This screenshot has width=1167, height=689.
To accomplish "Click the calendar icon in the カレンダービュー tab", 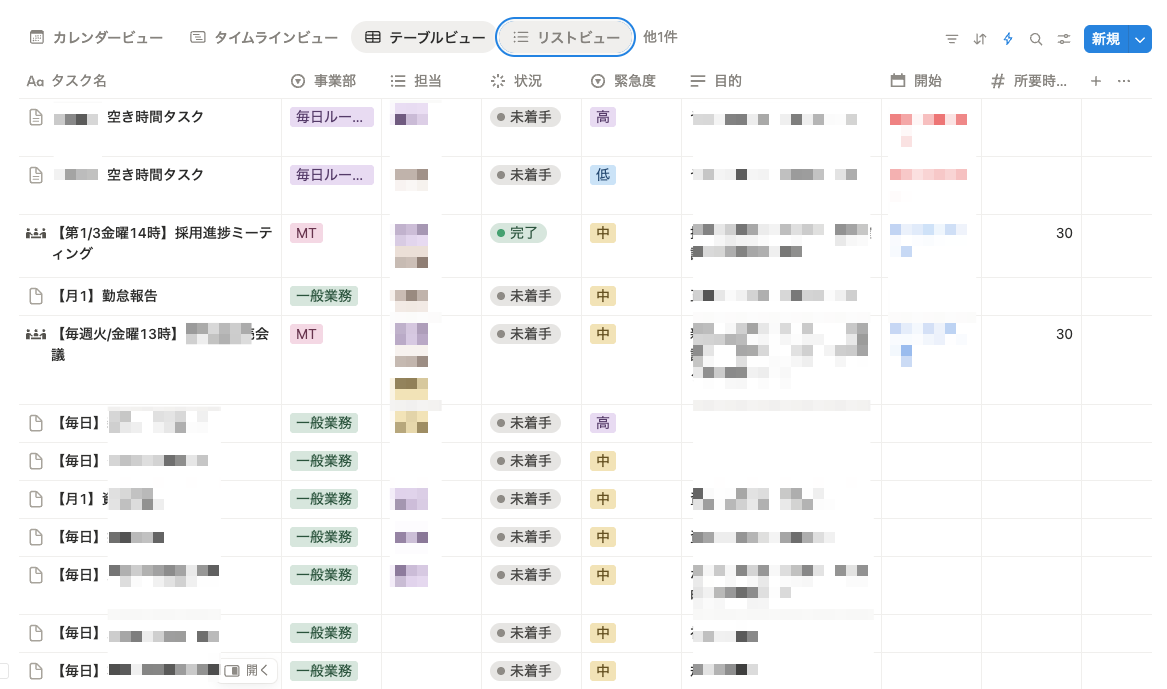I will point(36,37).
